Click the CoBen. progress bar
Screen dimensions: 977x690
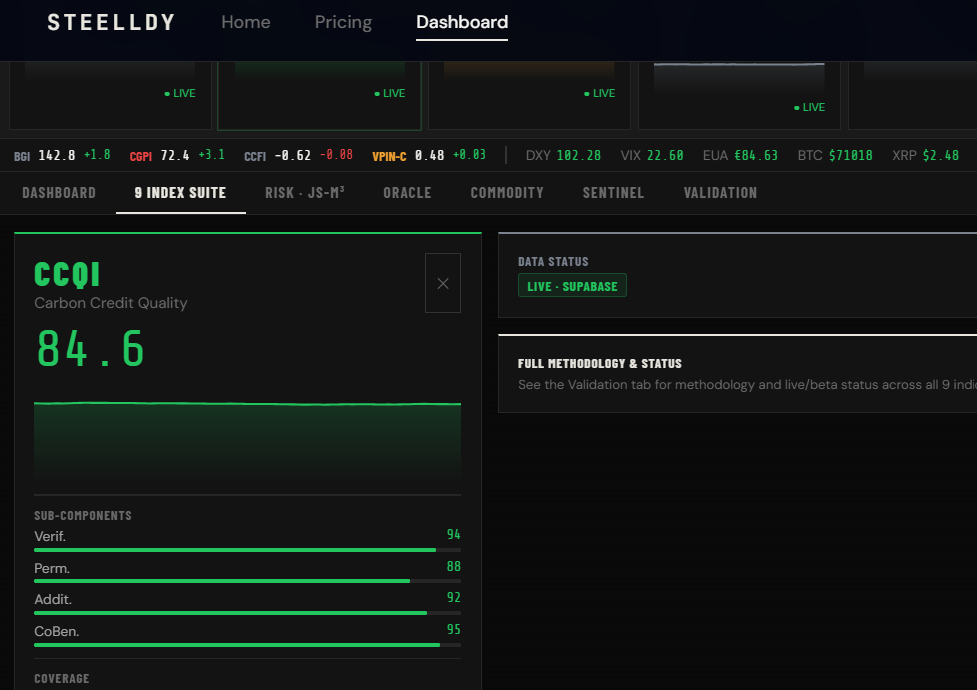(x=247, y=644)
